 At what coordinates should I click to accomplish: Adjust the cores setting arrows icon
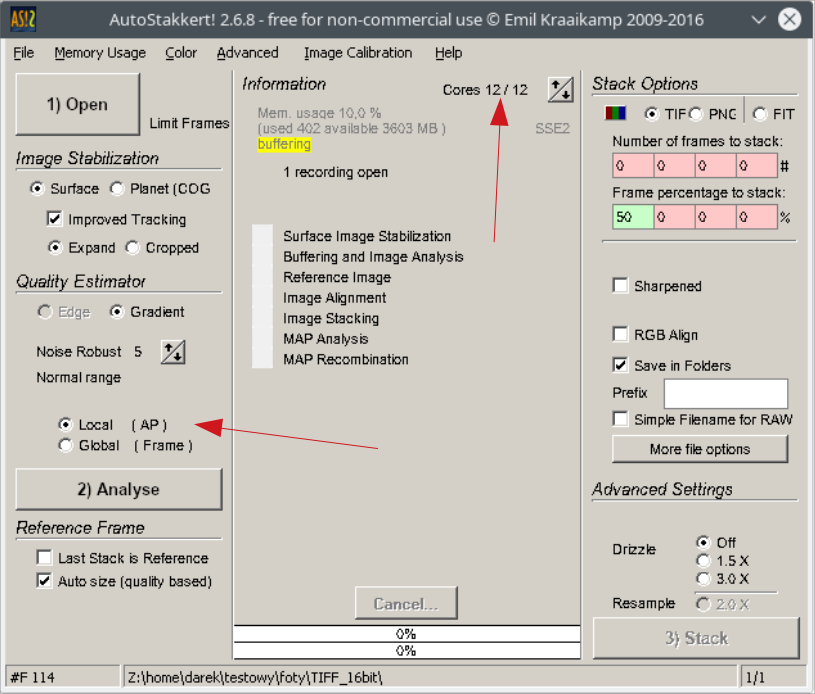coord(561,89)
